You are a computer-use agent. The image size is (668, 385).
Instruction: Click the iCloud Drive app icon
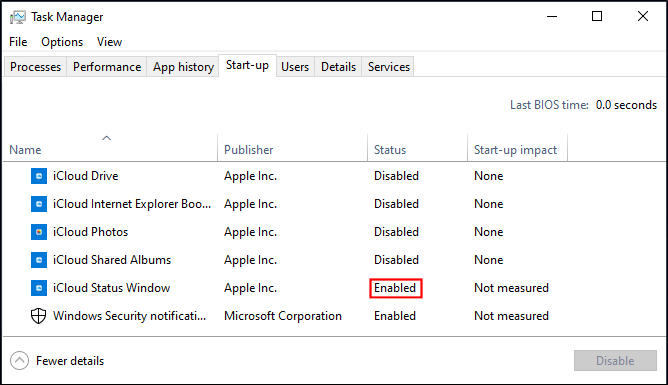pyautogui.click(x=39, y=176)
